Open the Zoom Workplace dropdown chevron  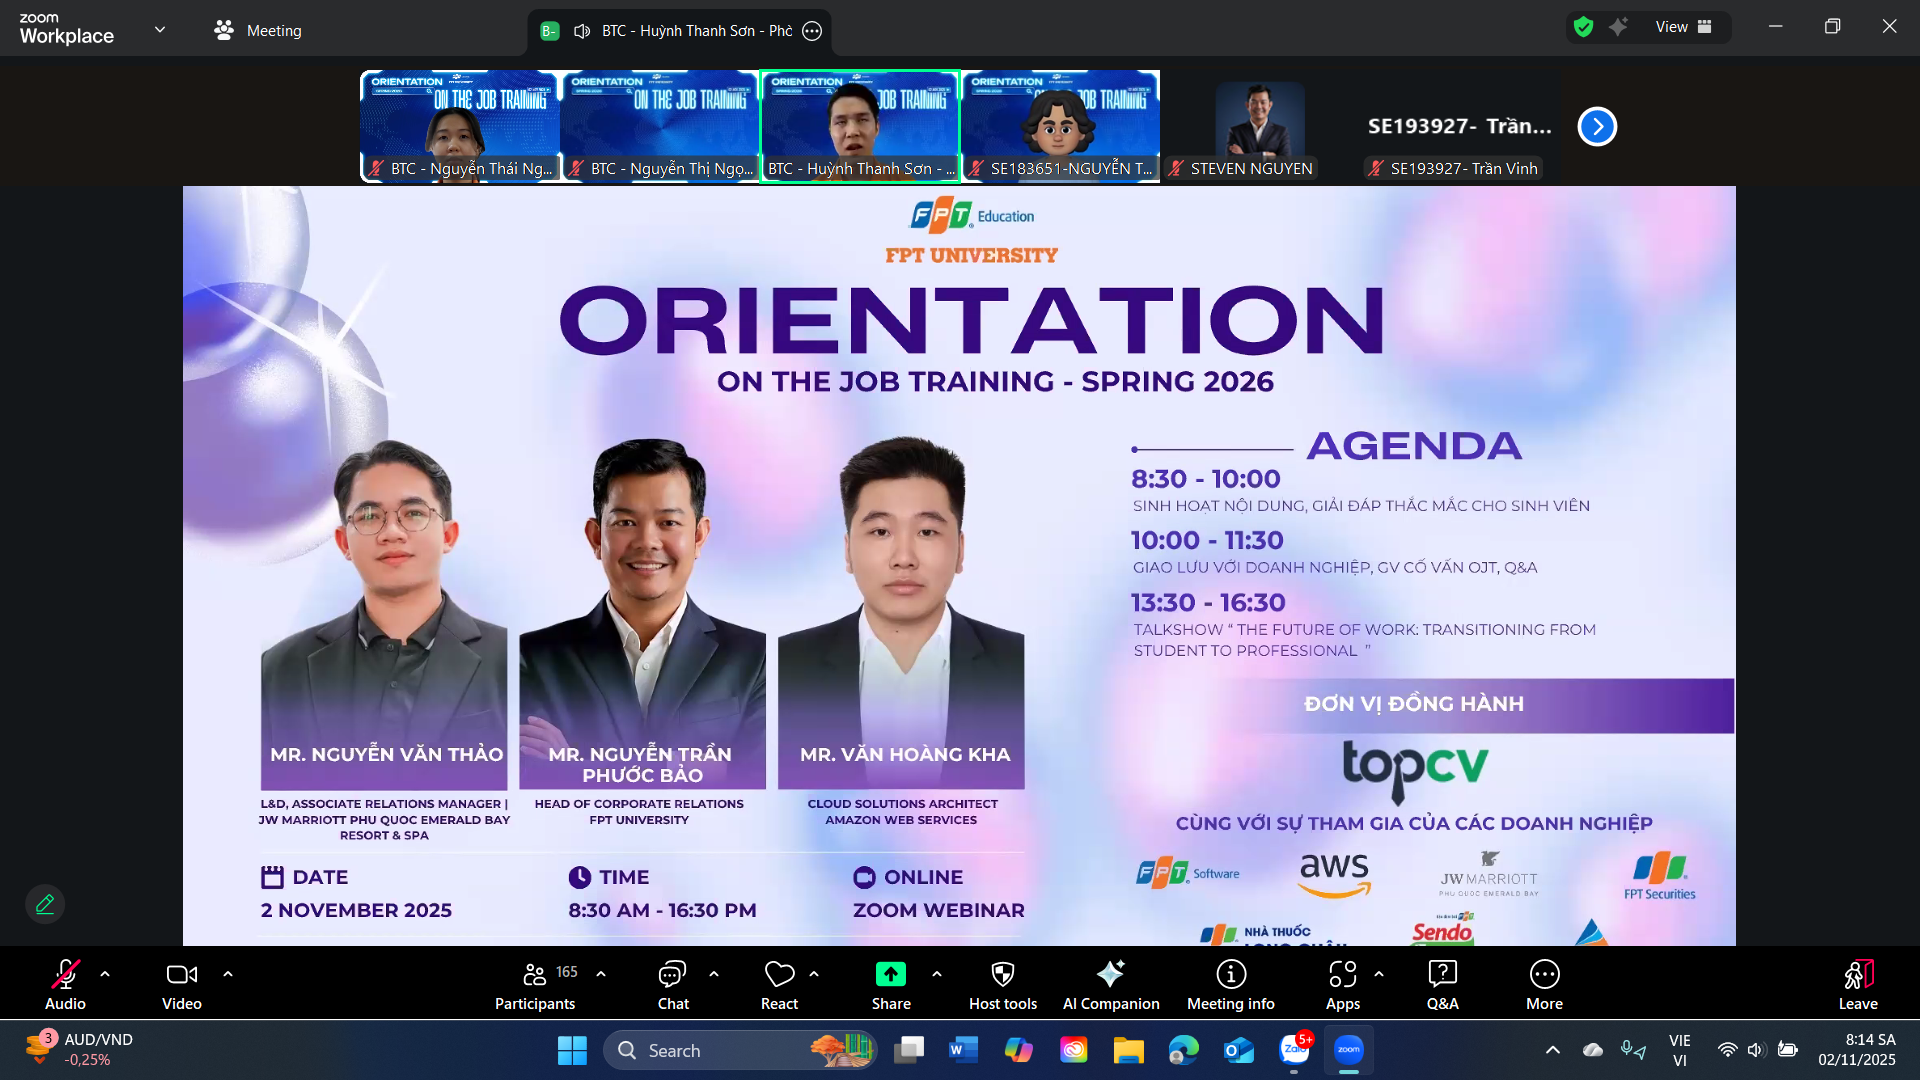160,29
